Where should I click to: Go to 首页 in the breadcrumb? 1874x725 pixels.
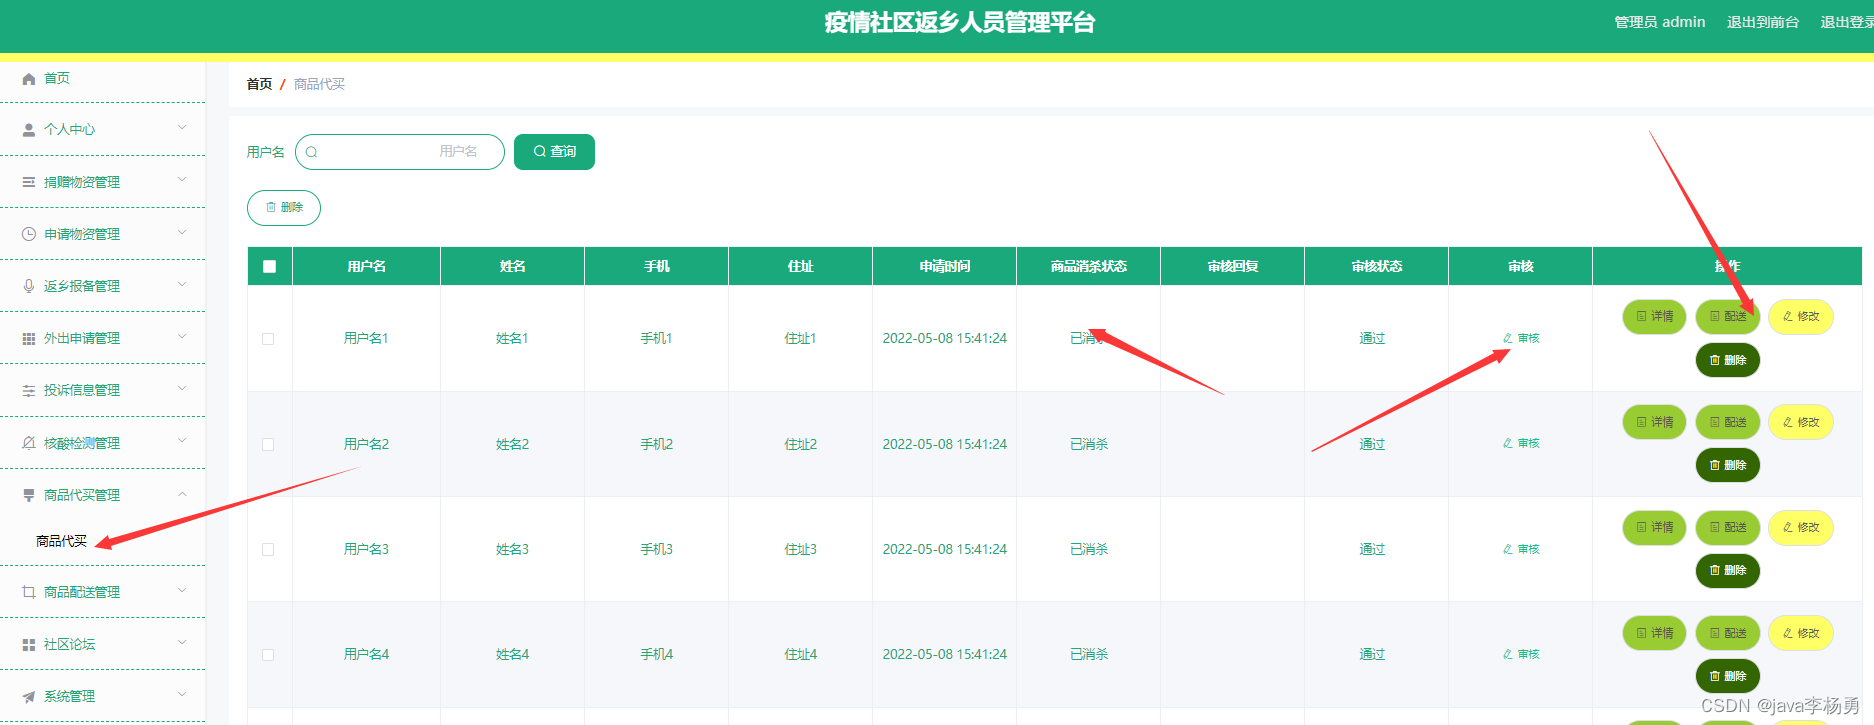coord(259,84)
